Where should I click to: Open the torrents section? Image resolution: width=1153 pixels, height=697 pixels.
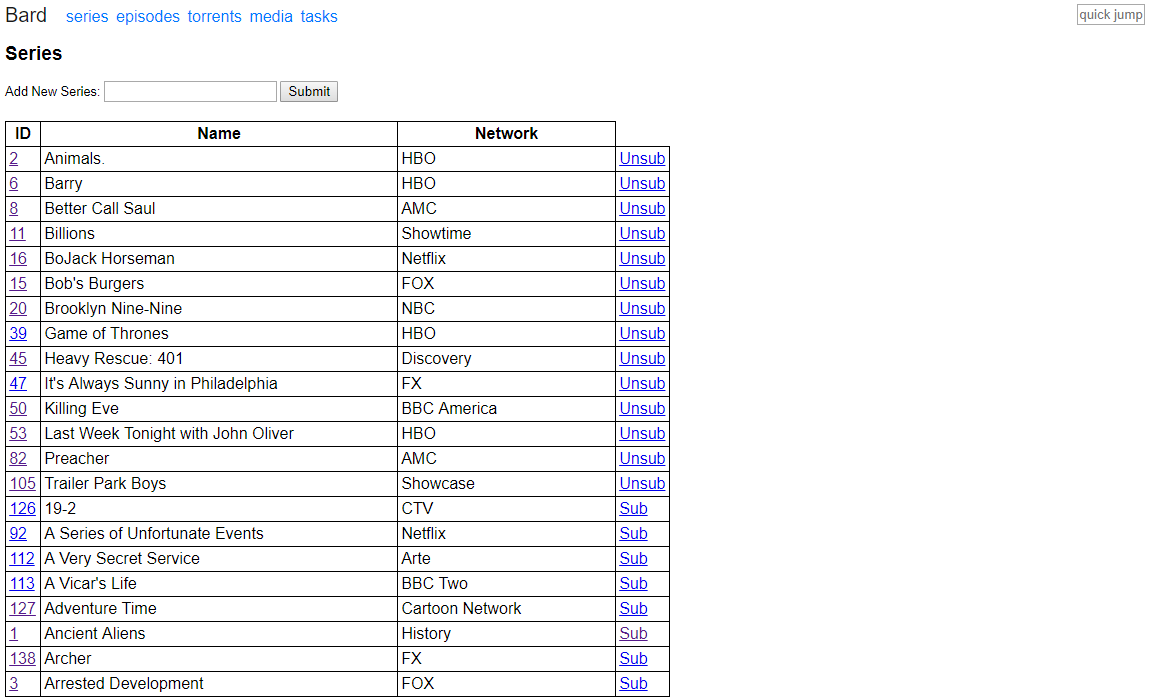(214, 16)
